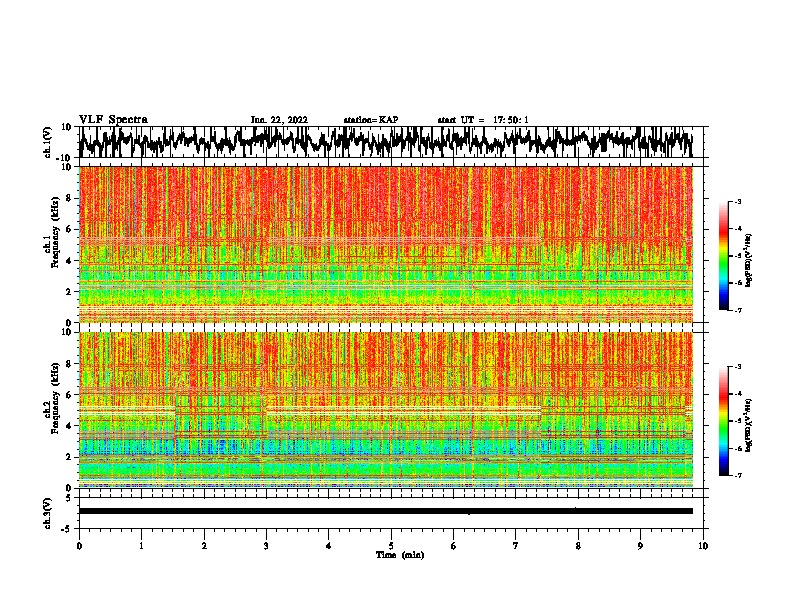Screen dimensions: 792x612
Task: Click the 4 kHz tick on ch.1 spectrogram
Action: tap(69, 261)
